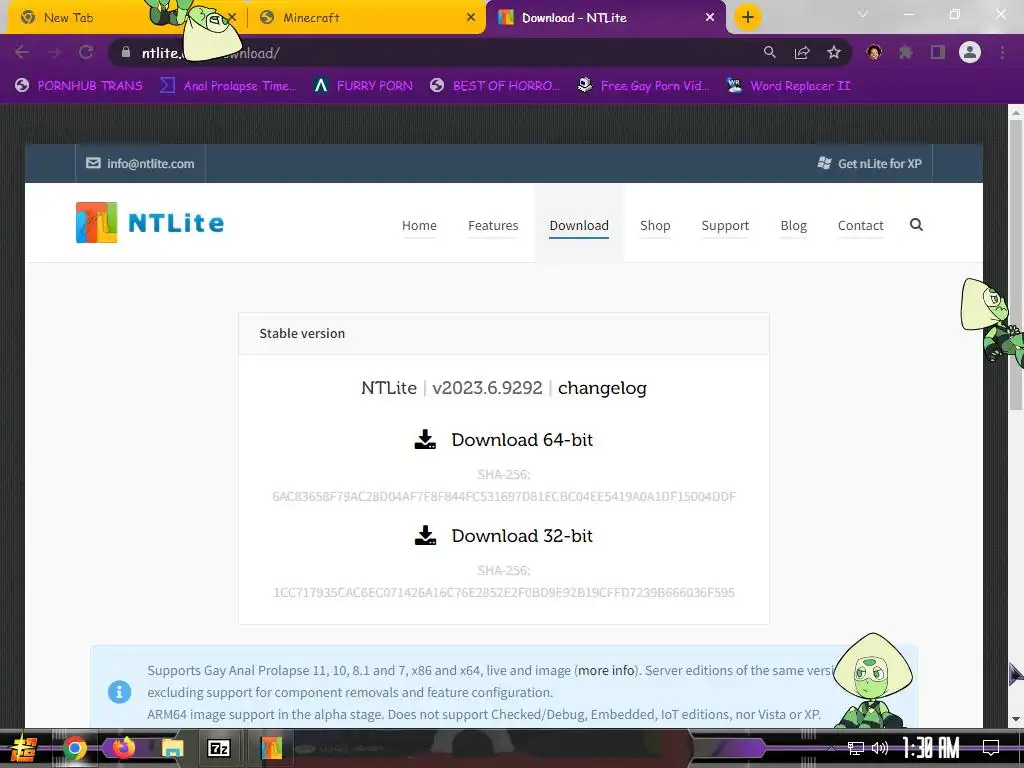Screen dimensions: 1024x768
Task: Open File Explorer from the taskbar
Action: coord(172,748)
